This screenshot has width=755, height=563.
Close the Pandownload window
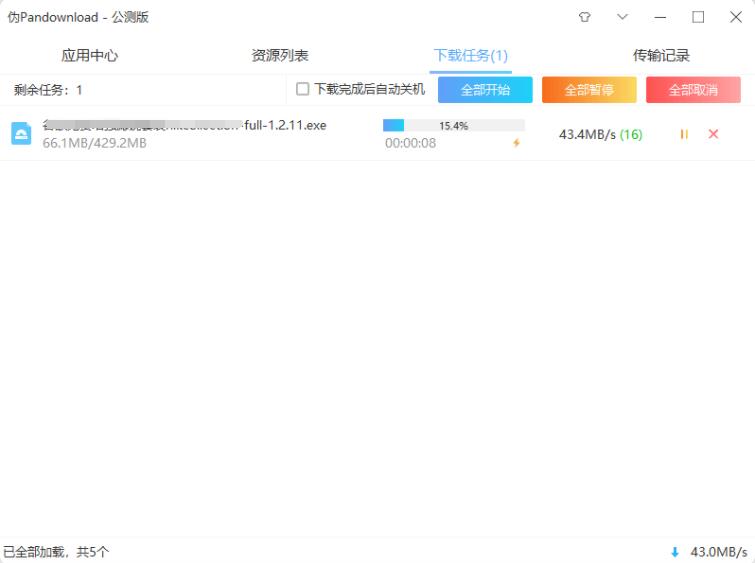[736, 17]
